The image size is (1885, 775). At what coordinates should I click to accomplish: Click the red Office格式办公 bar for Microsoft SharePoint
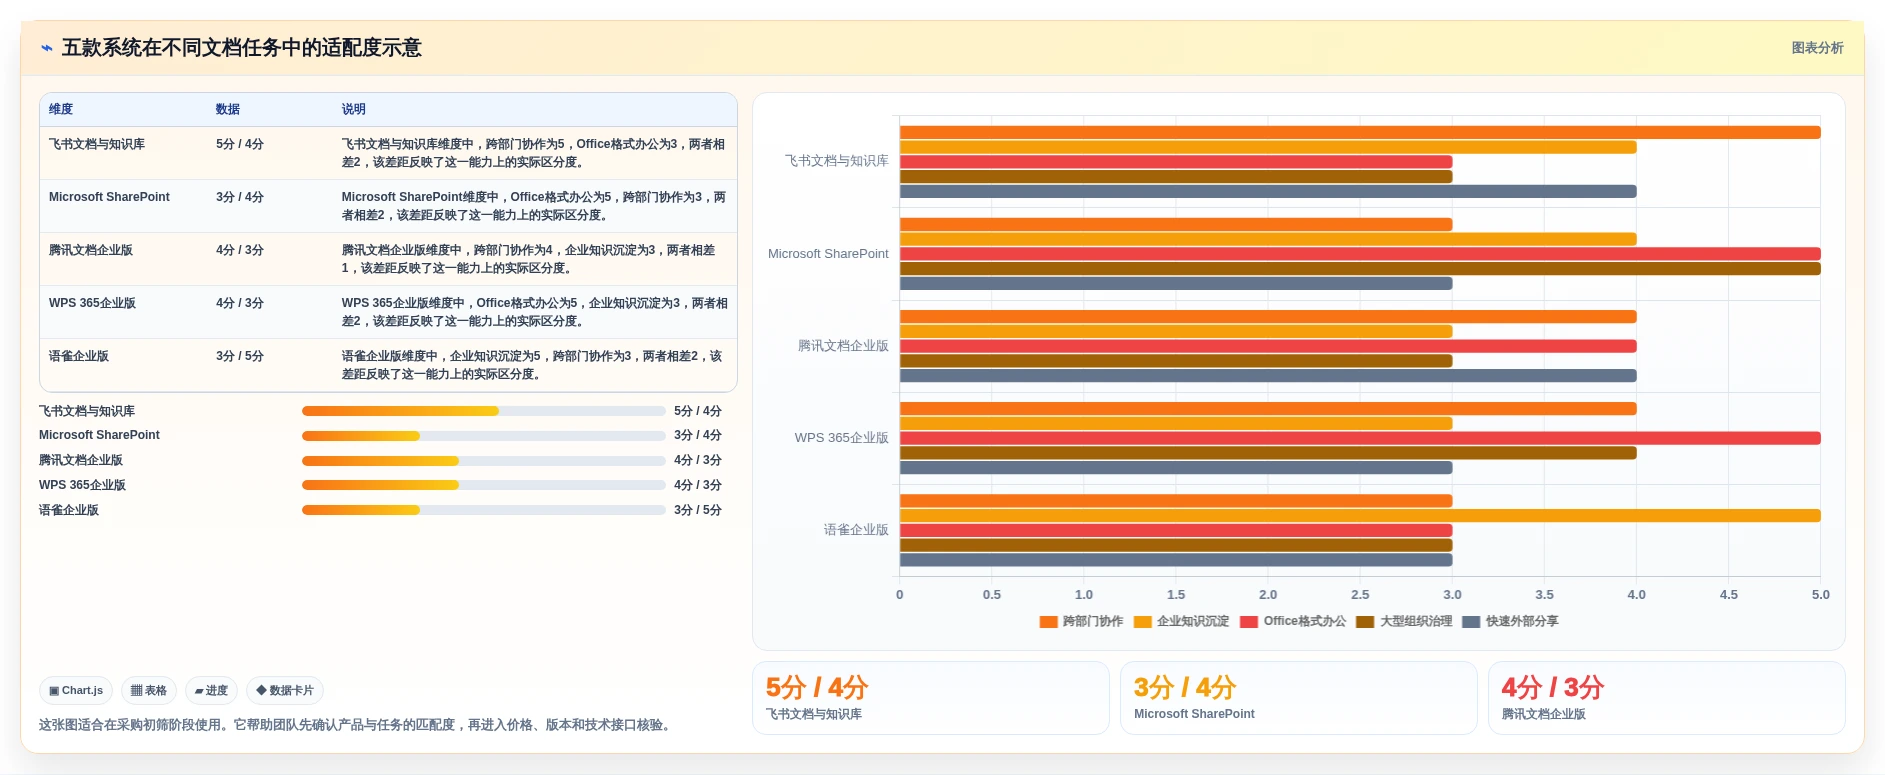(x=1360, y=254)
